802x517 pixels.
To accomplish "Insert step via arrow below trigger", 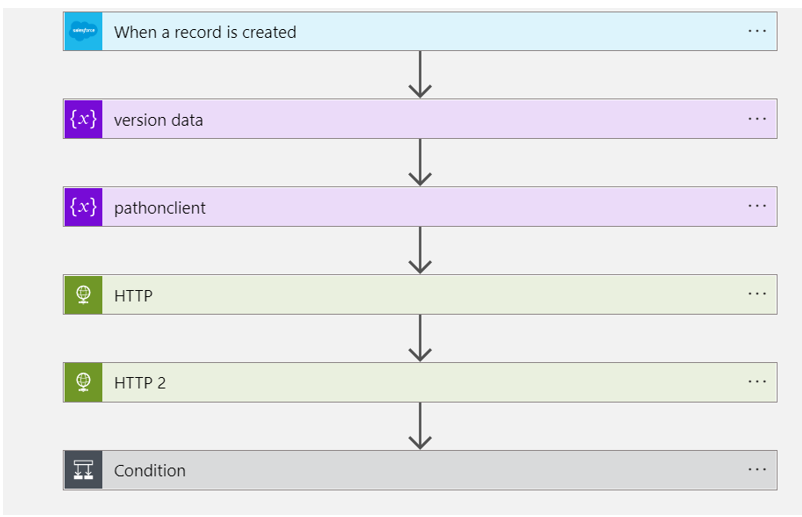I will (420, 75).
